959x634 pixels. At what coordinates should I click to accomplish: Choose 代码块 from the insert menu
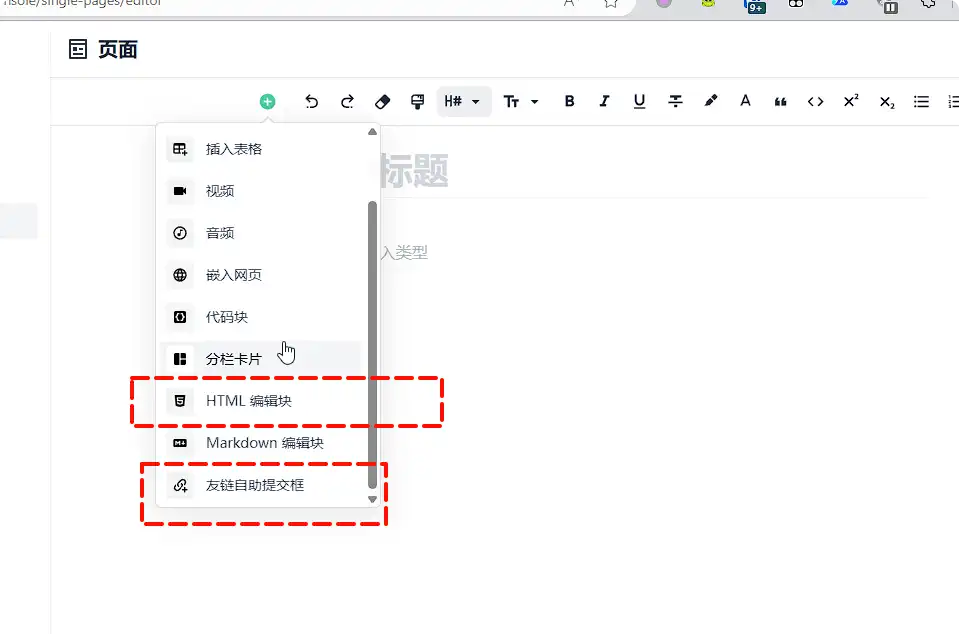261,317
